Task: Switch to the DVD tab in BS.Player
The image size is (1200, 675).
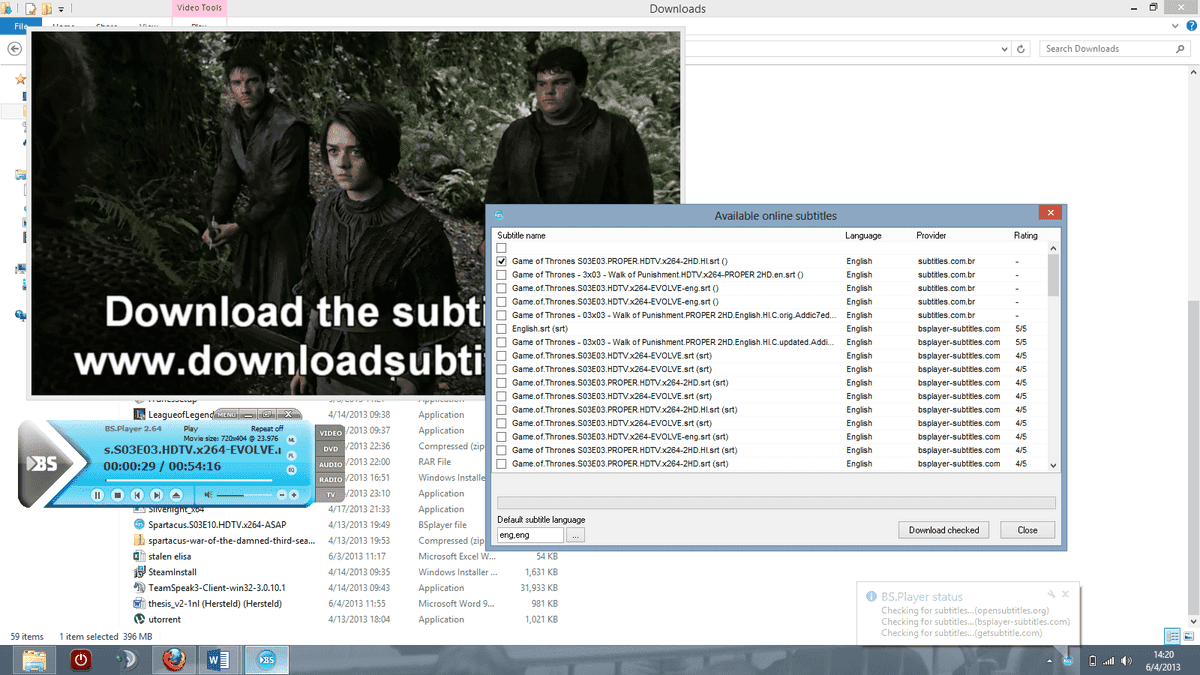Action: pos(330,449)
